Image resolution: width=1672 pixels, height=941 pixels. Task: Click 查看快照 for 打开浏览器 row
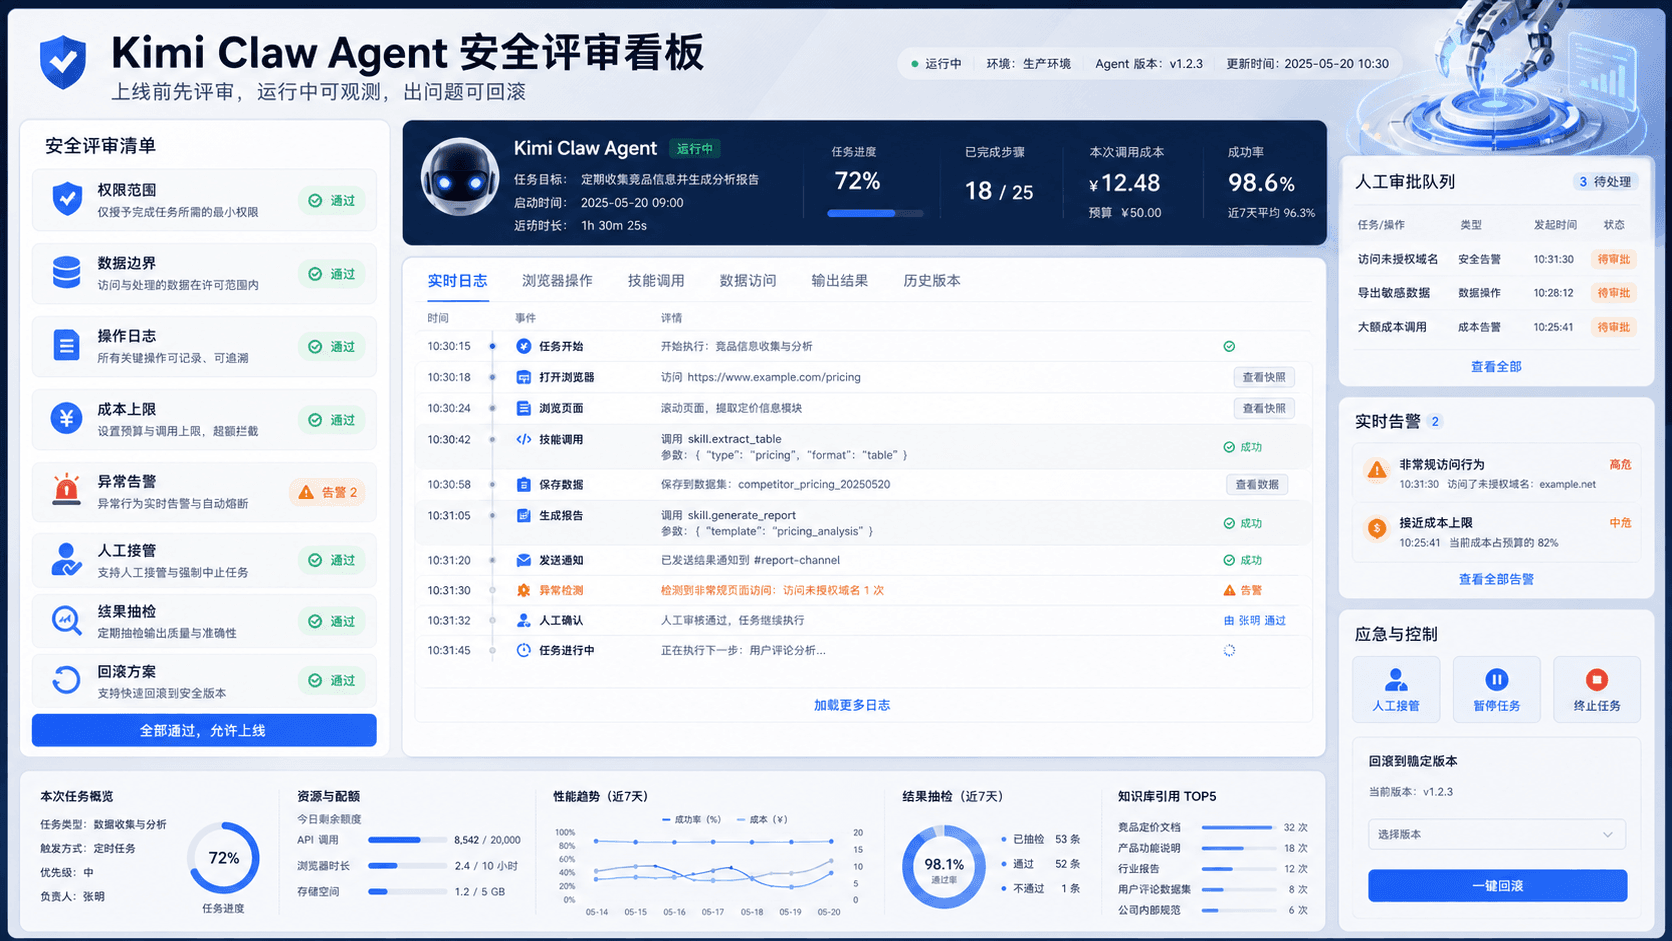1264,377
